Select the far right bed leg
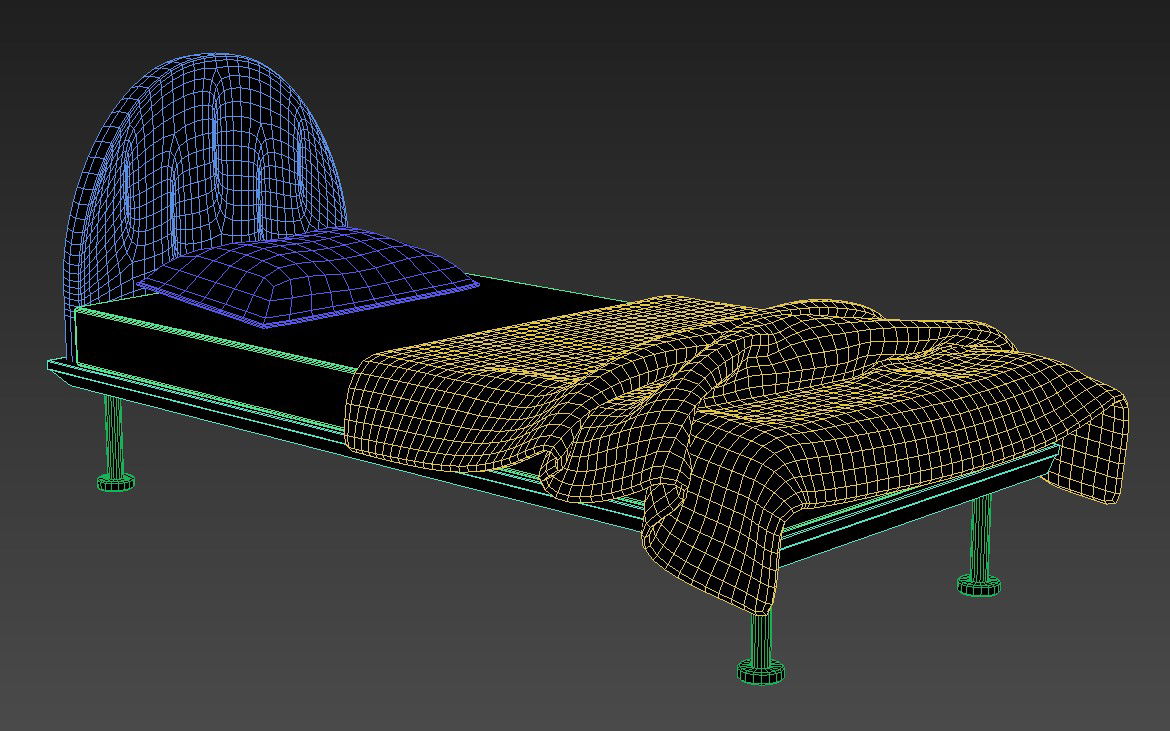Image resolution: width=1170 pixels, height=731 pixels. click(x=981, y=540)
